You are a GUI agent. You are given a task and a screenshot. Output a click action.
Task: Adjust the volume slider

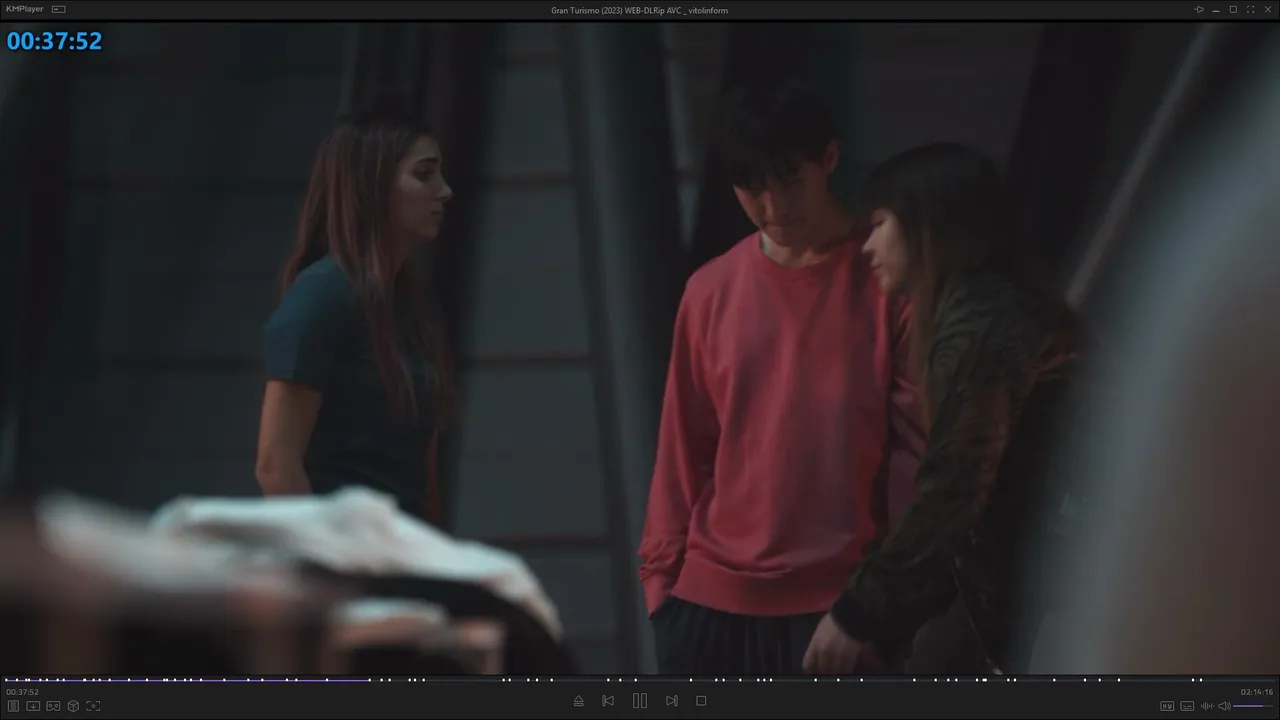(1254, 706)
